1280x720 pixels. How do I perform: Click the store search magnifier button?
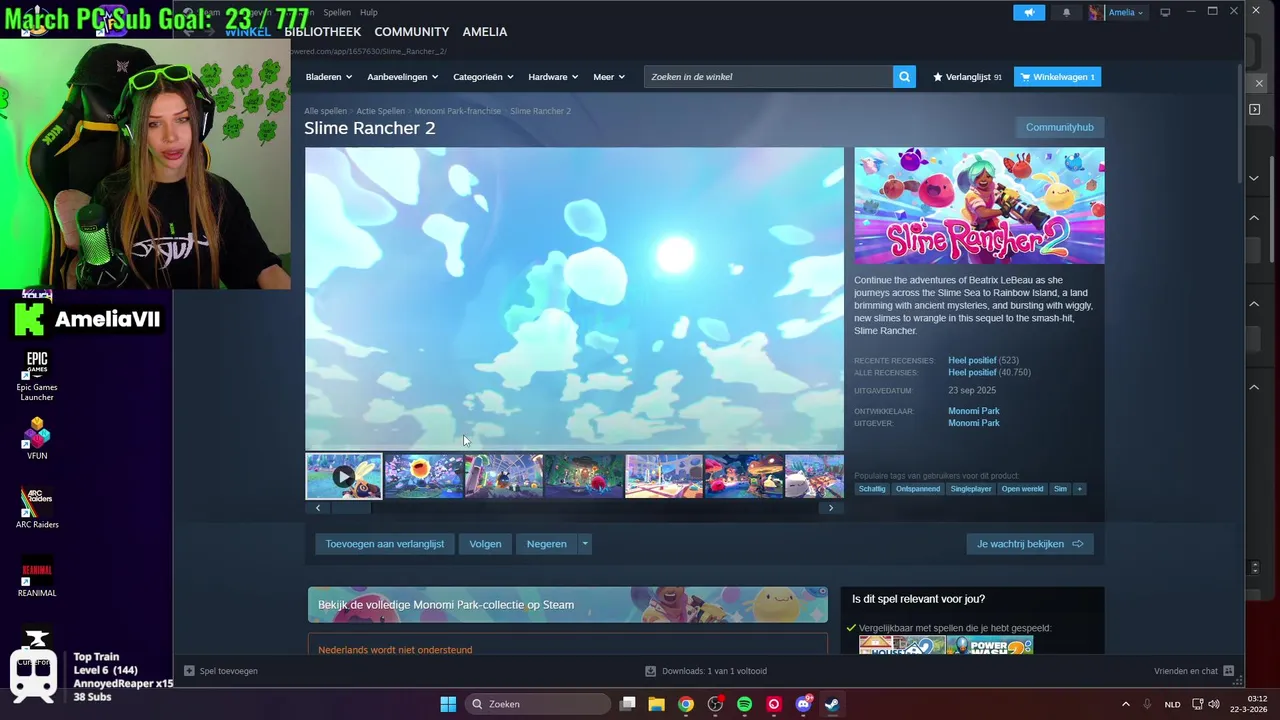click(904, 77)
